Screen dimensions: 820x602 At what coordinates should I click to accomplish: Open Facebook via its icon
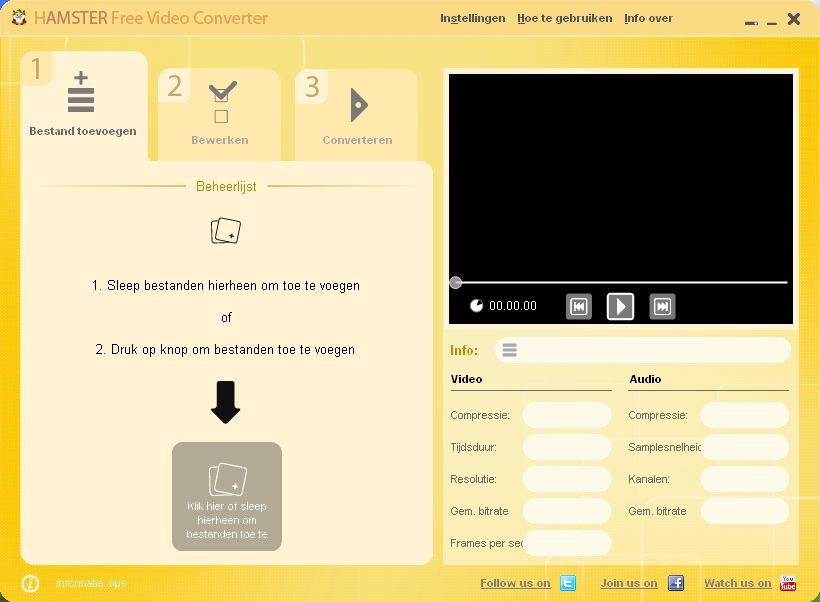pos(677,583)
